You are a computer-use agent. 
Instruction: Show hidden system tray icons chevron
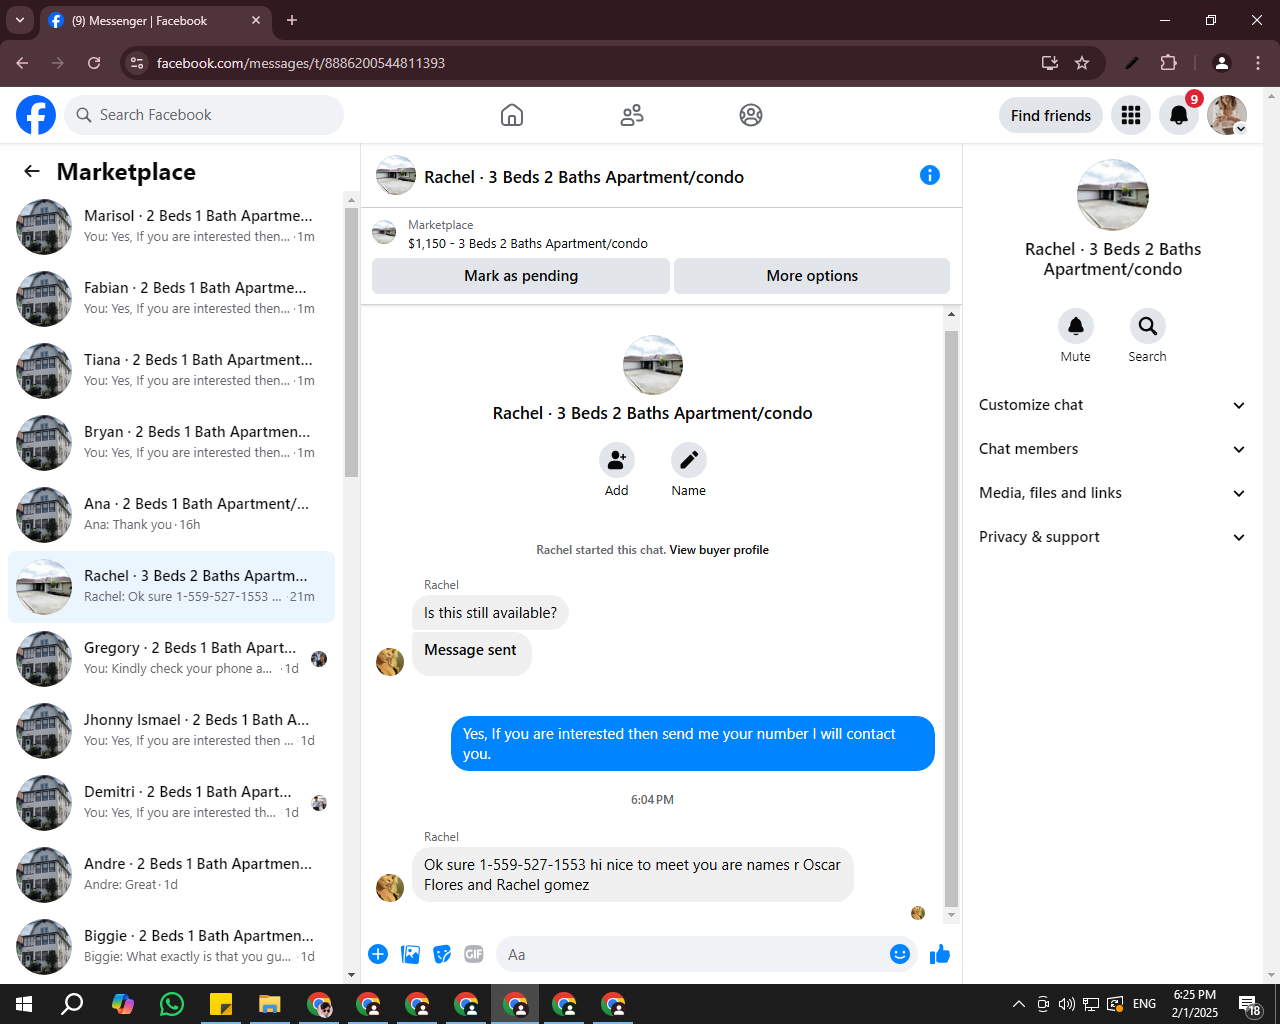(x=1018, y=1004)
